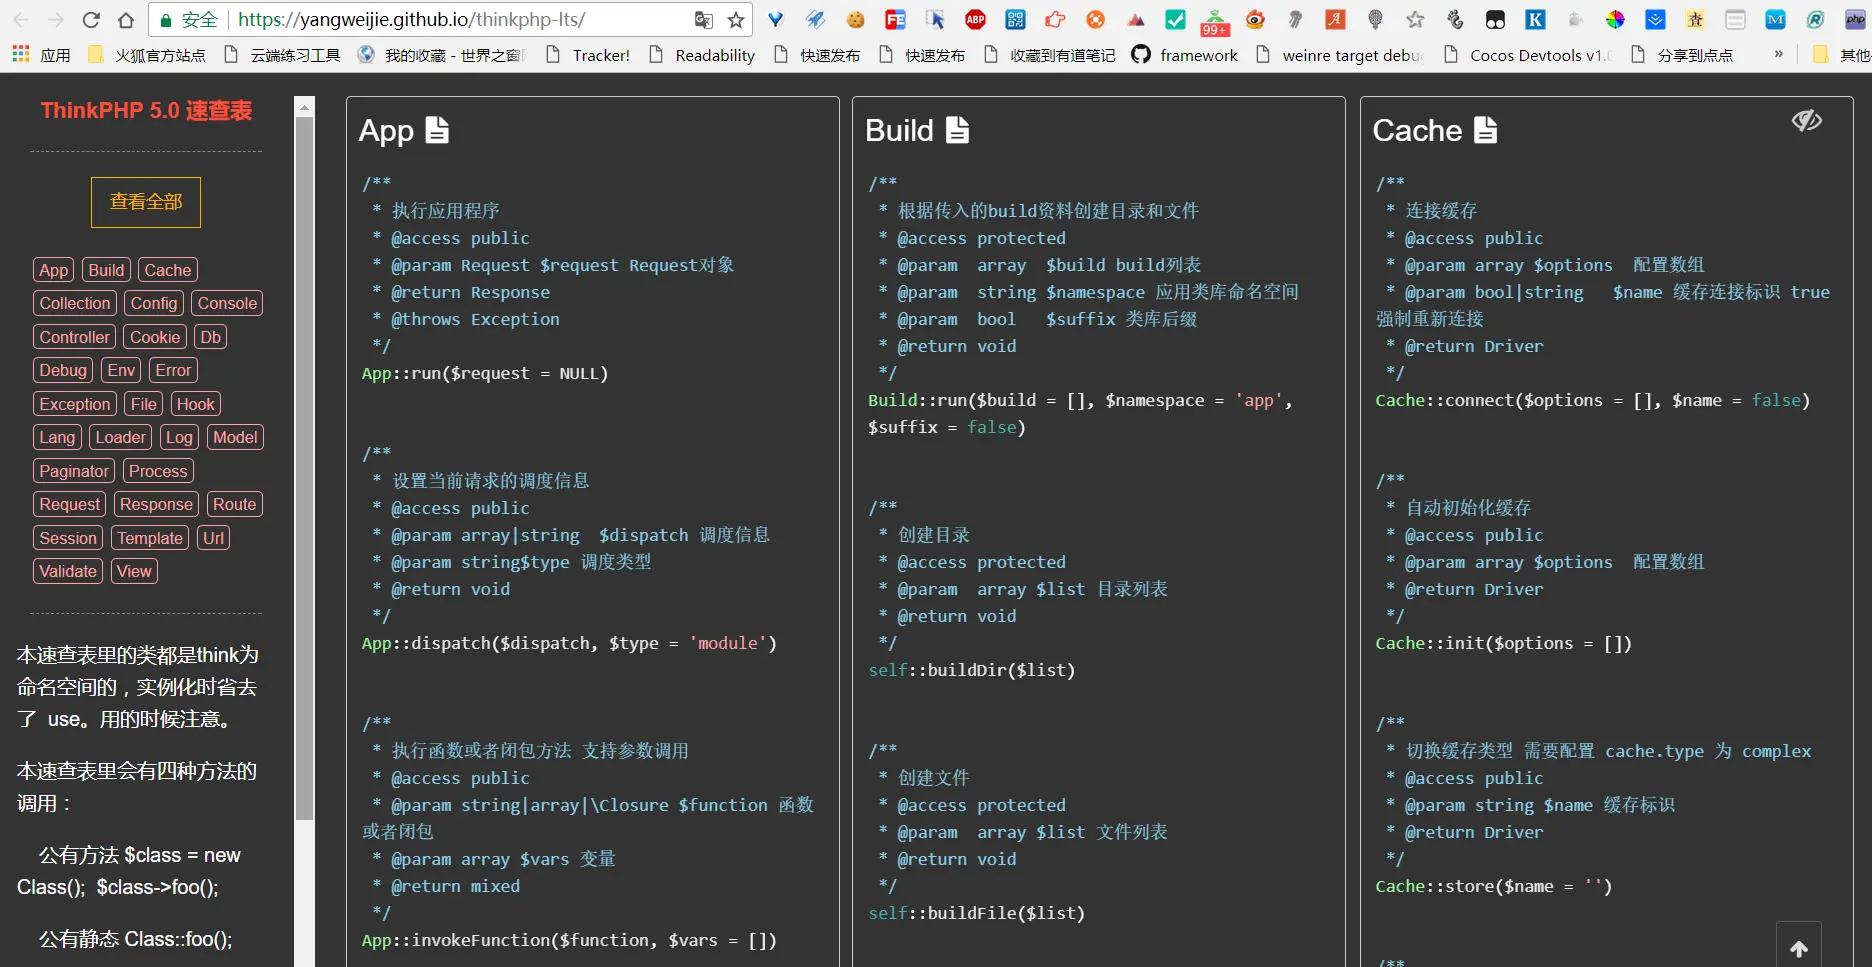This screenshot has width=1872, height=967.
Task: Click the App::run($request = NULL) code line
Action: (485, 373)
